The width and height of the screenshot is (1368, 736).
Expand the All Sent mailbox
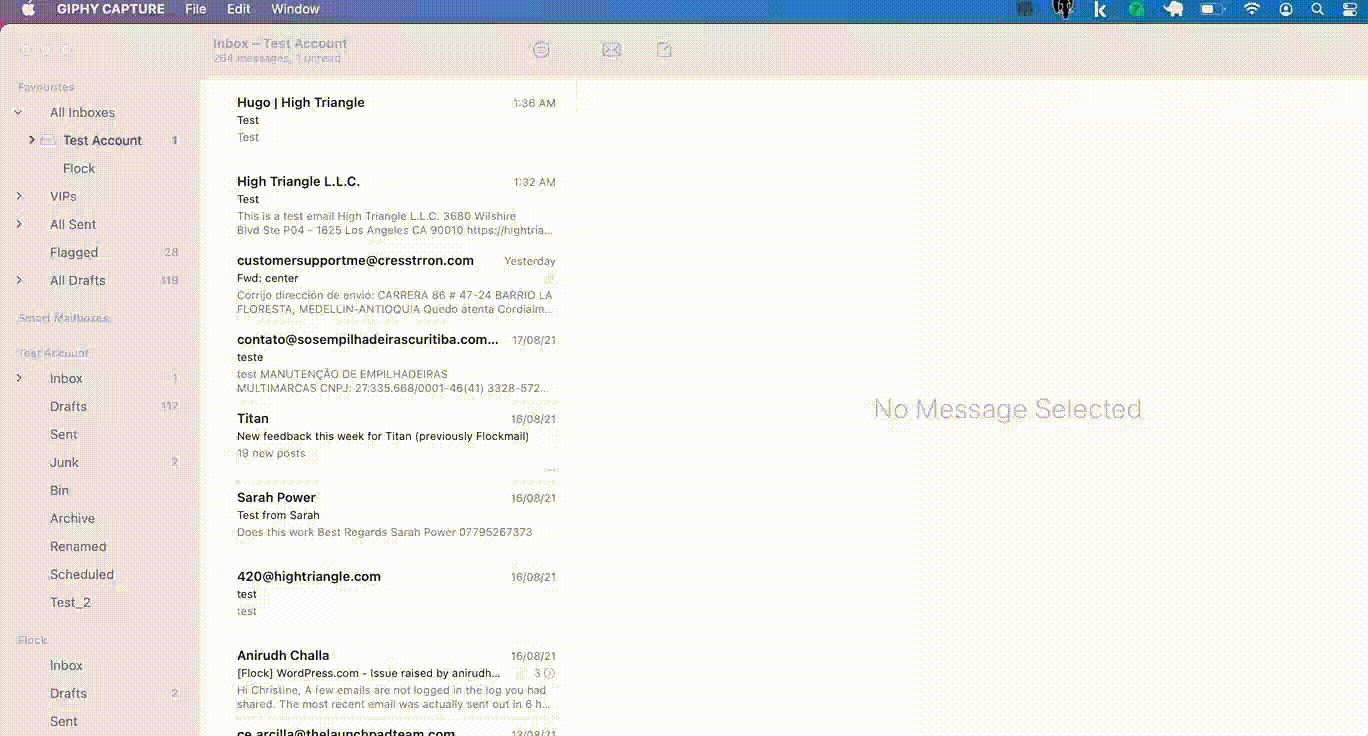[x=19, y=224]
